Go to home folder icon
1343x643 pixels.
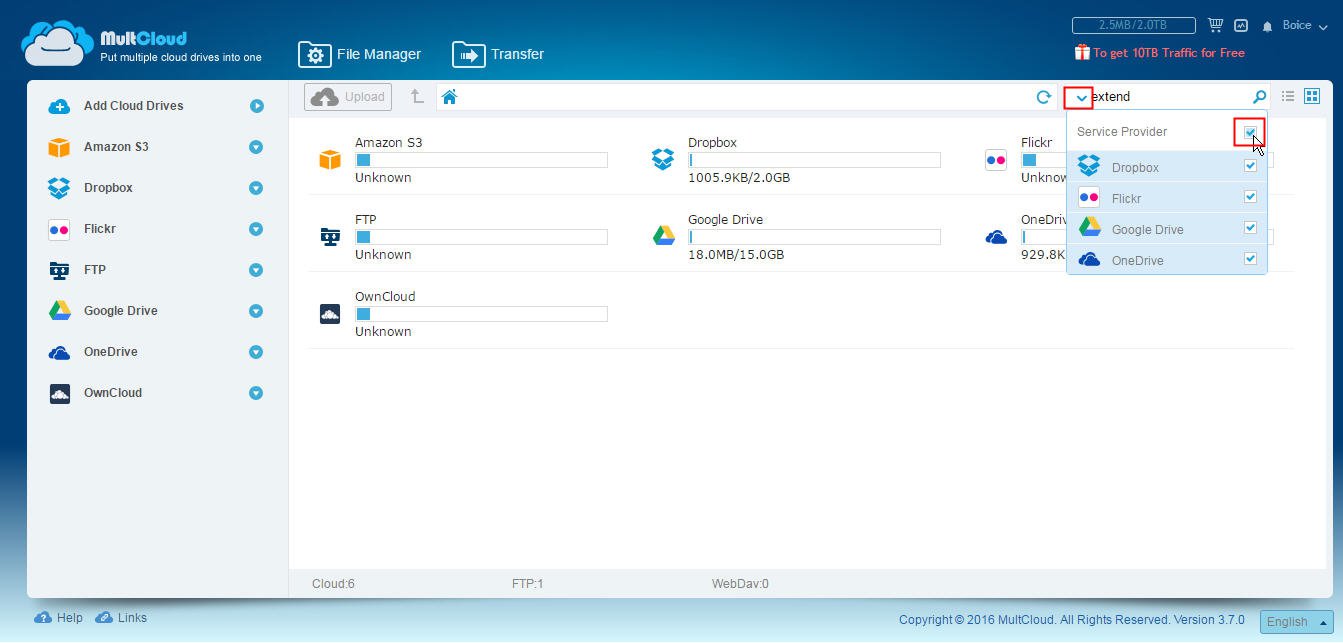click(449, 97)
